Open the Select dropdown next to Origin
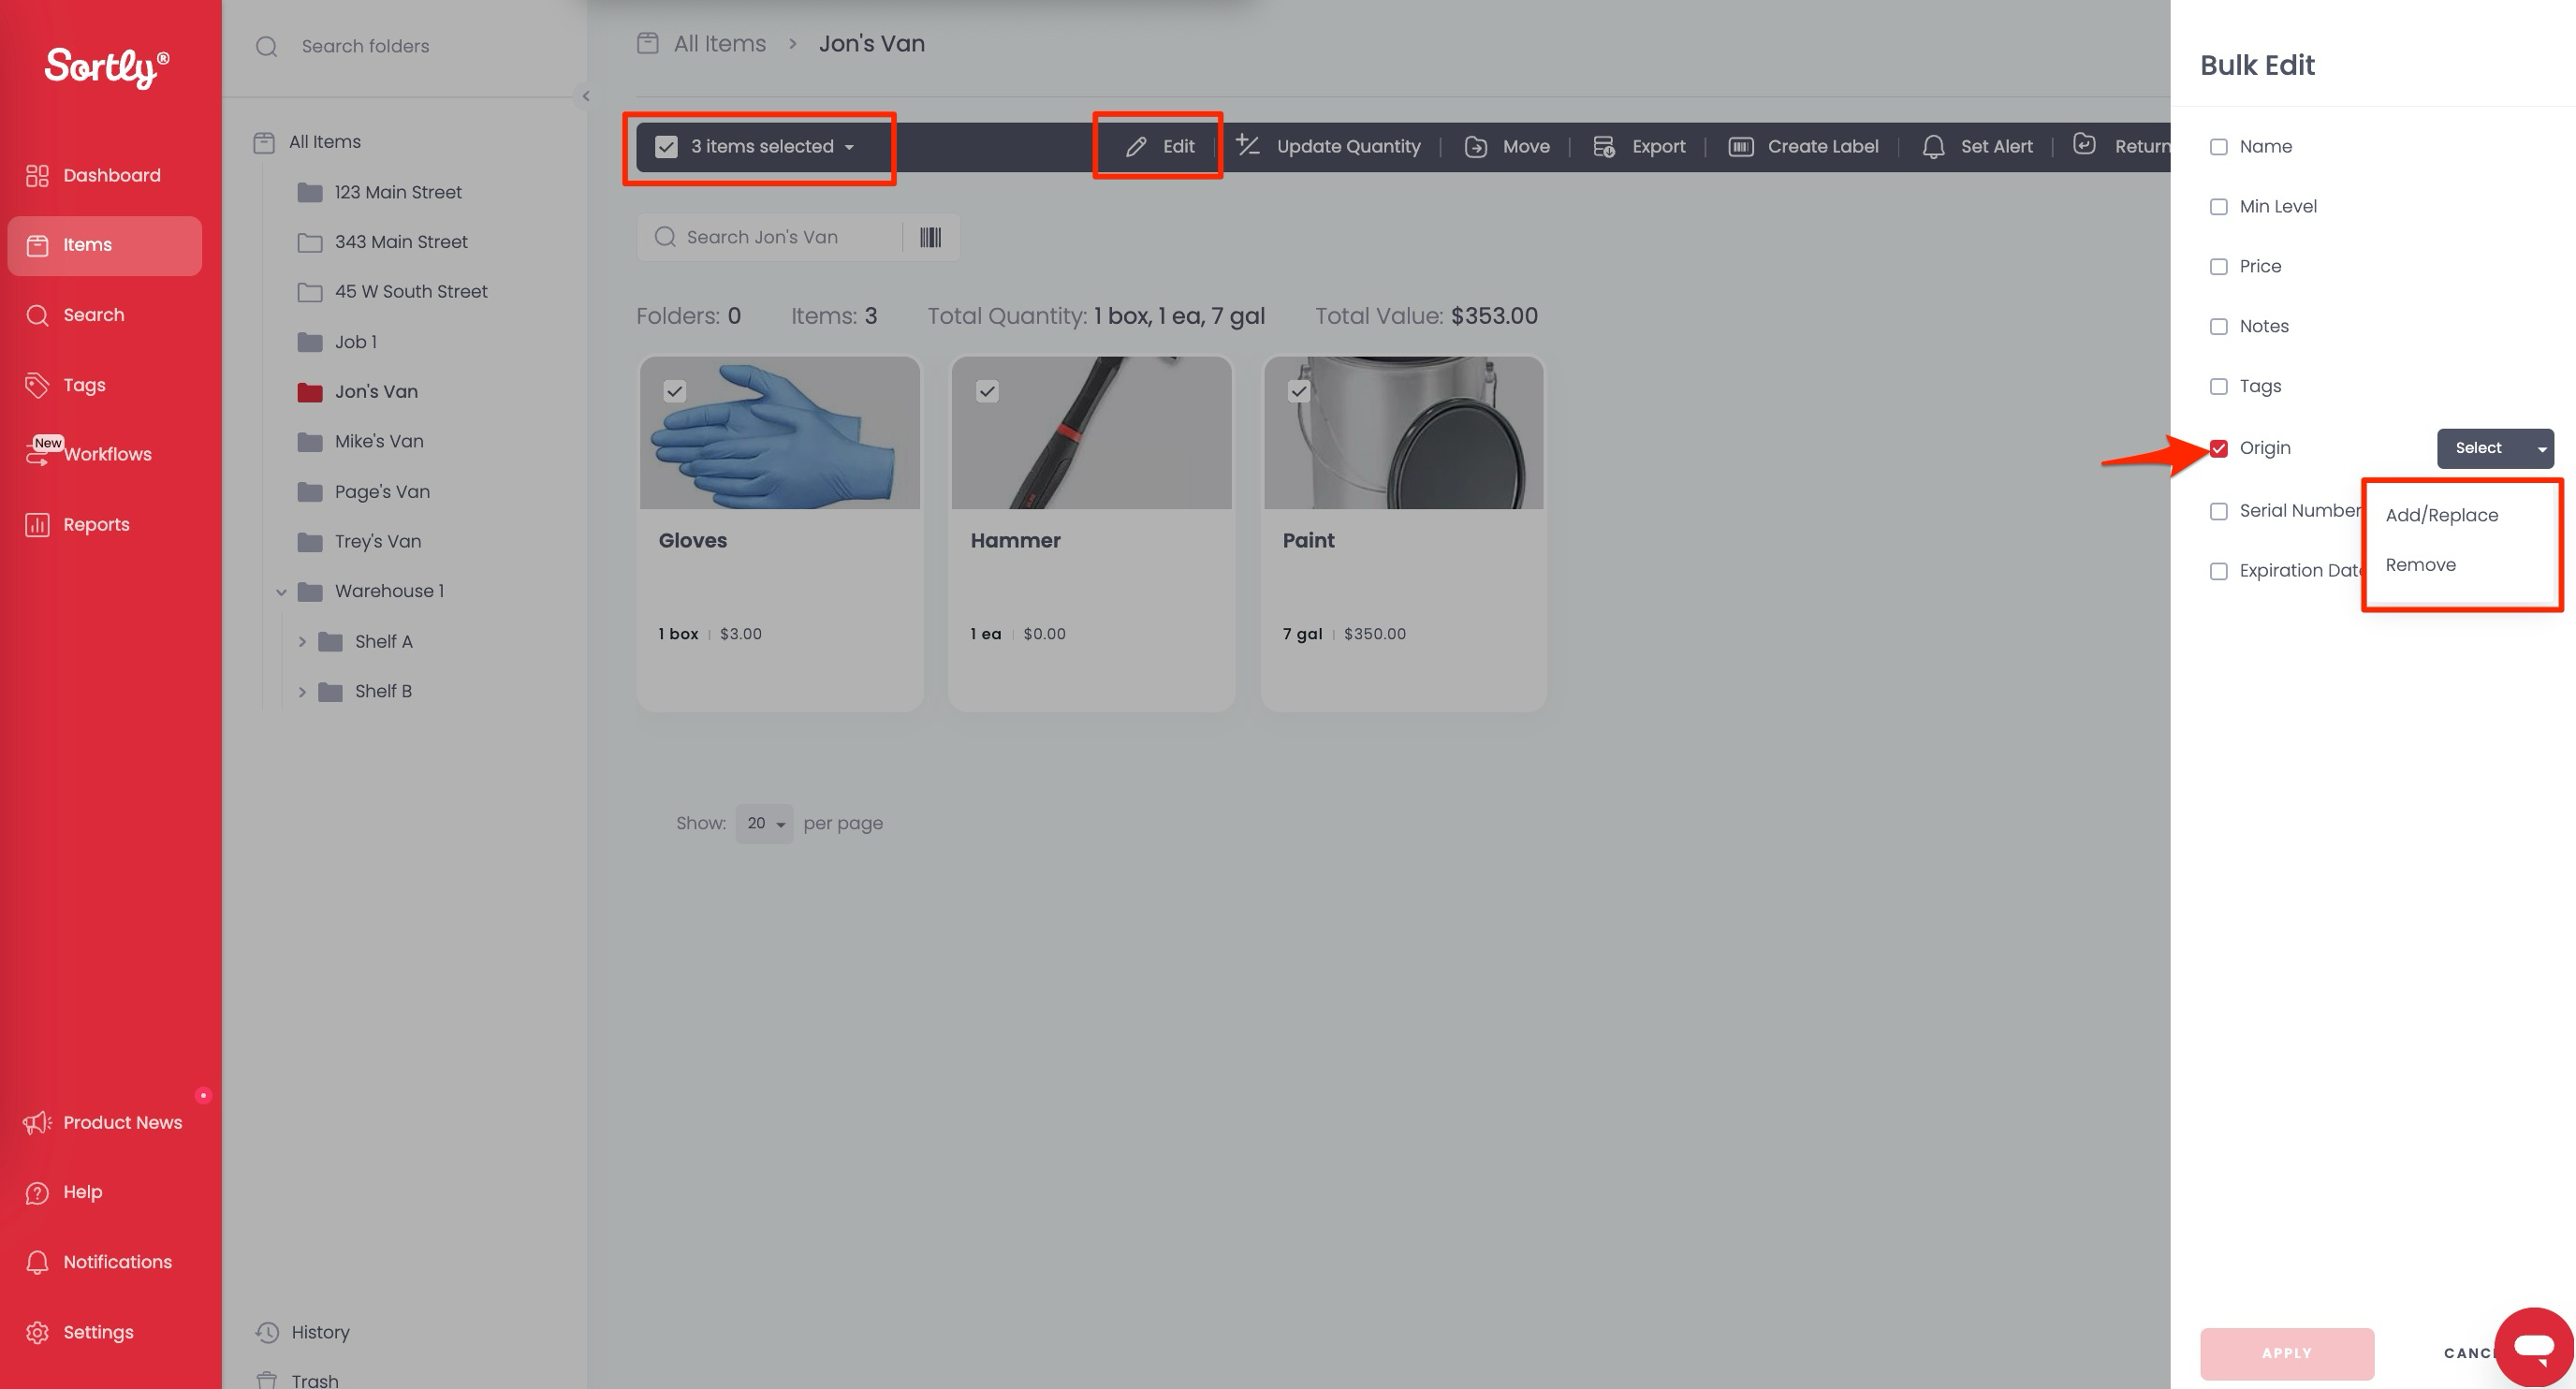Screen dimensions: 2576x1389 2494,448
